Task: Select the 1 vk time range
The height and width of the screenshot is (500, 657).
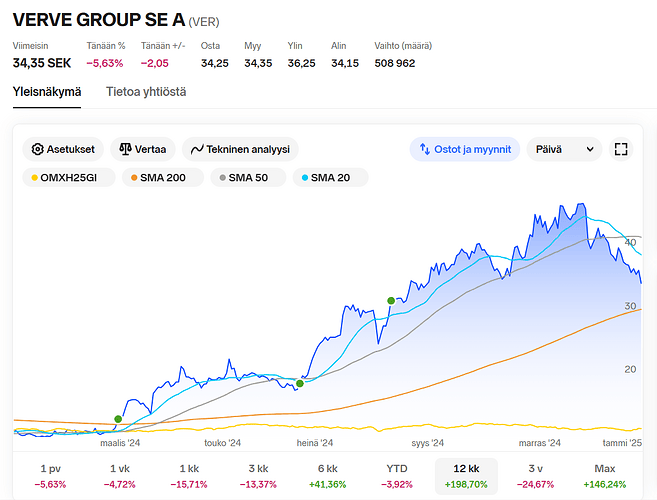Action: (x=120, y=476)
